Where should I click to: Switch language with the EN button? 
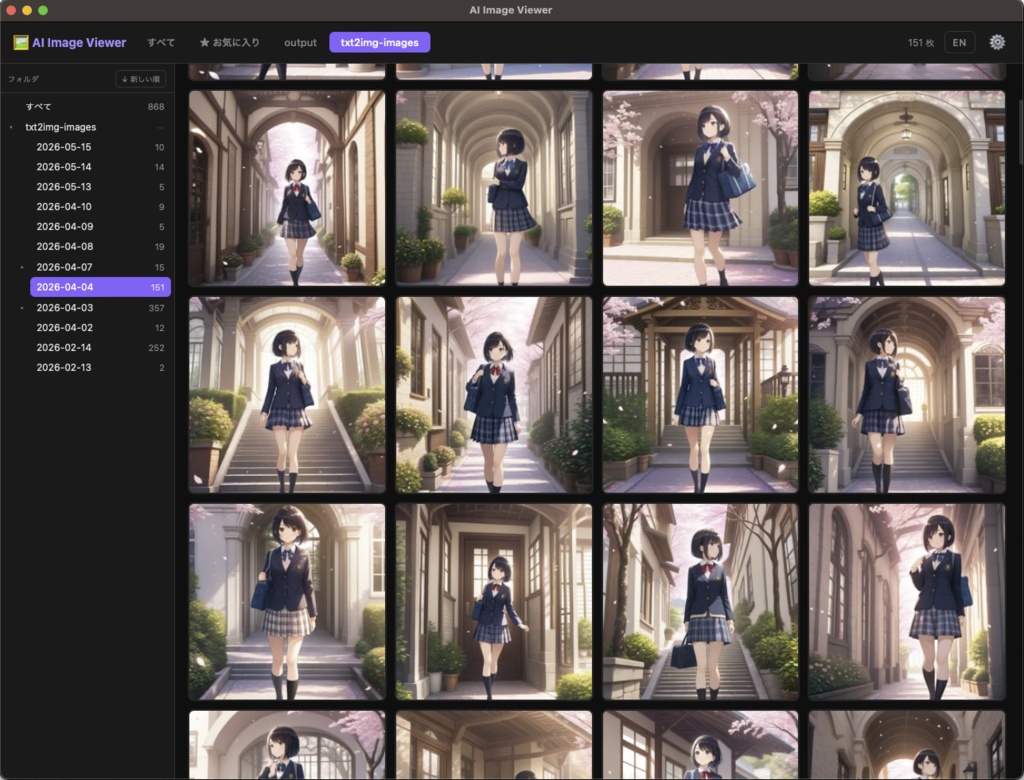pos(959,42)
